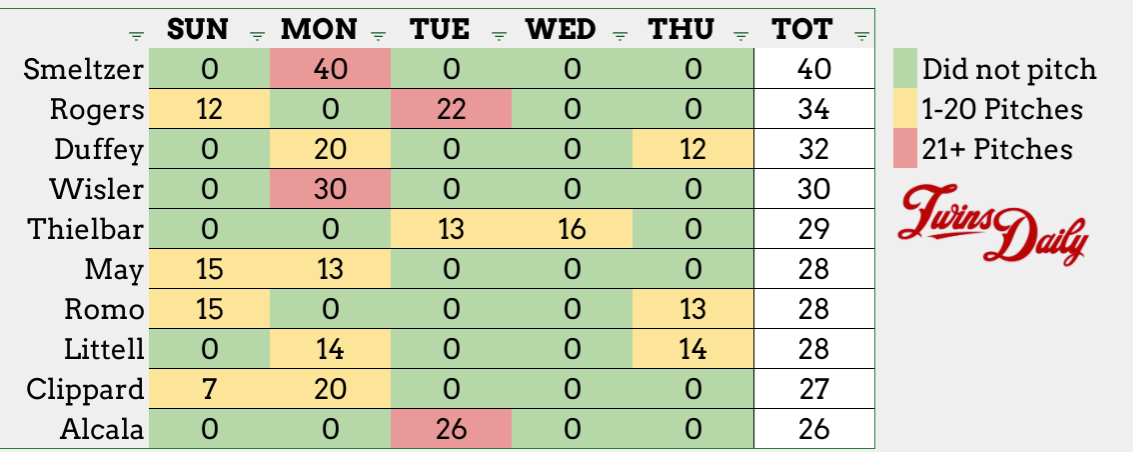Screen dimensions: 1133x452
Task: Open the SUN column filter icon
Action: click(258, 36)
